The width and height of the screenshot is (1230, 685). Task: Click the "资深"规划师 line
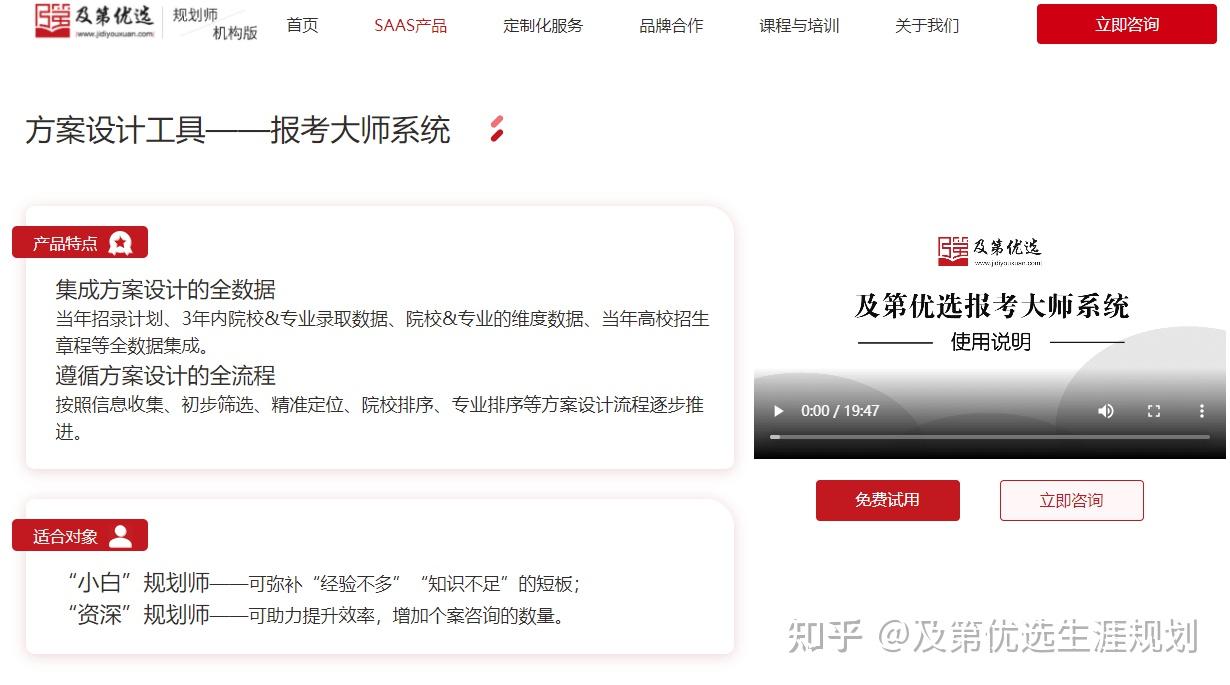tap(317, 615)
